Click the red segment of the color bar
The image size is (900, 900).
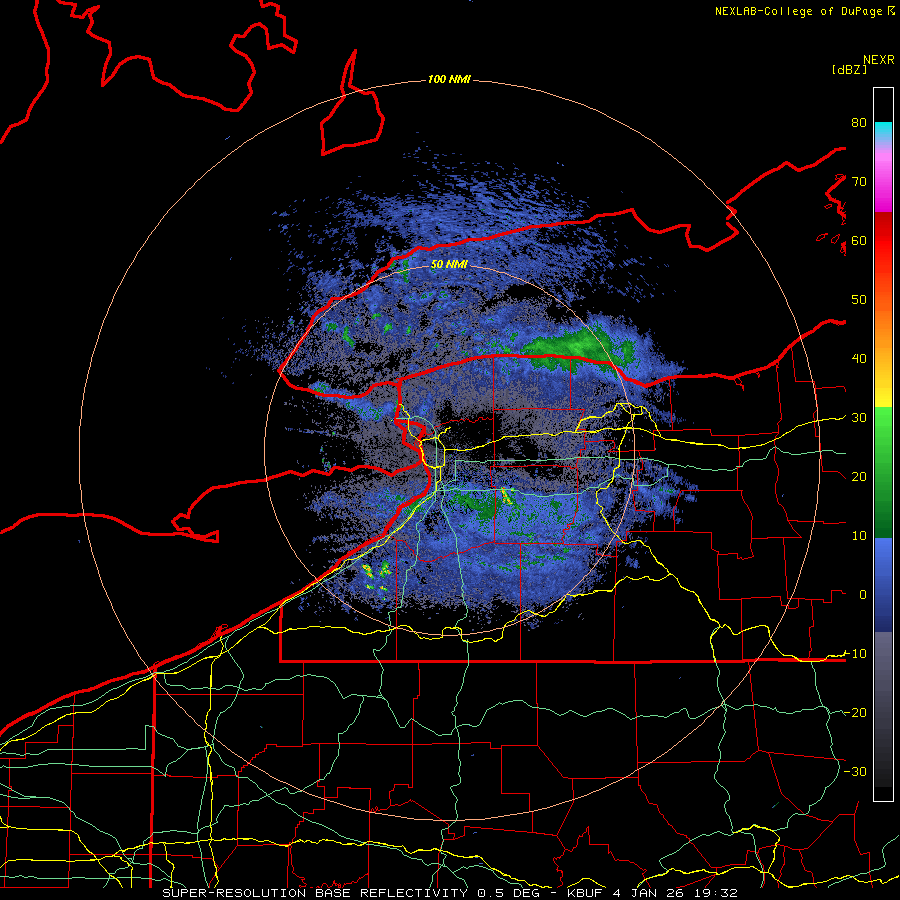tap(883, 247)
